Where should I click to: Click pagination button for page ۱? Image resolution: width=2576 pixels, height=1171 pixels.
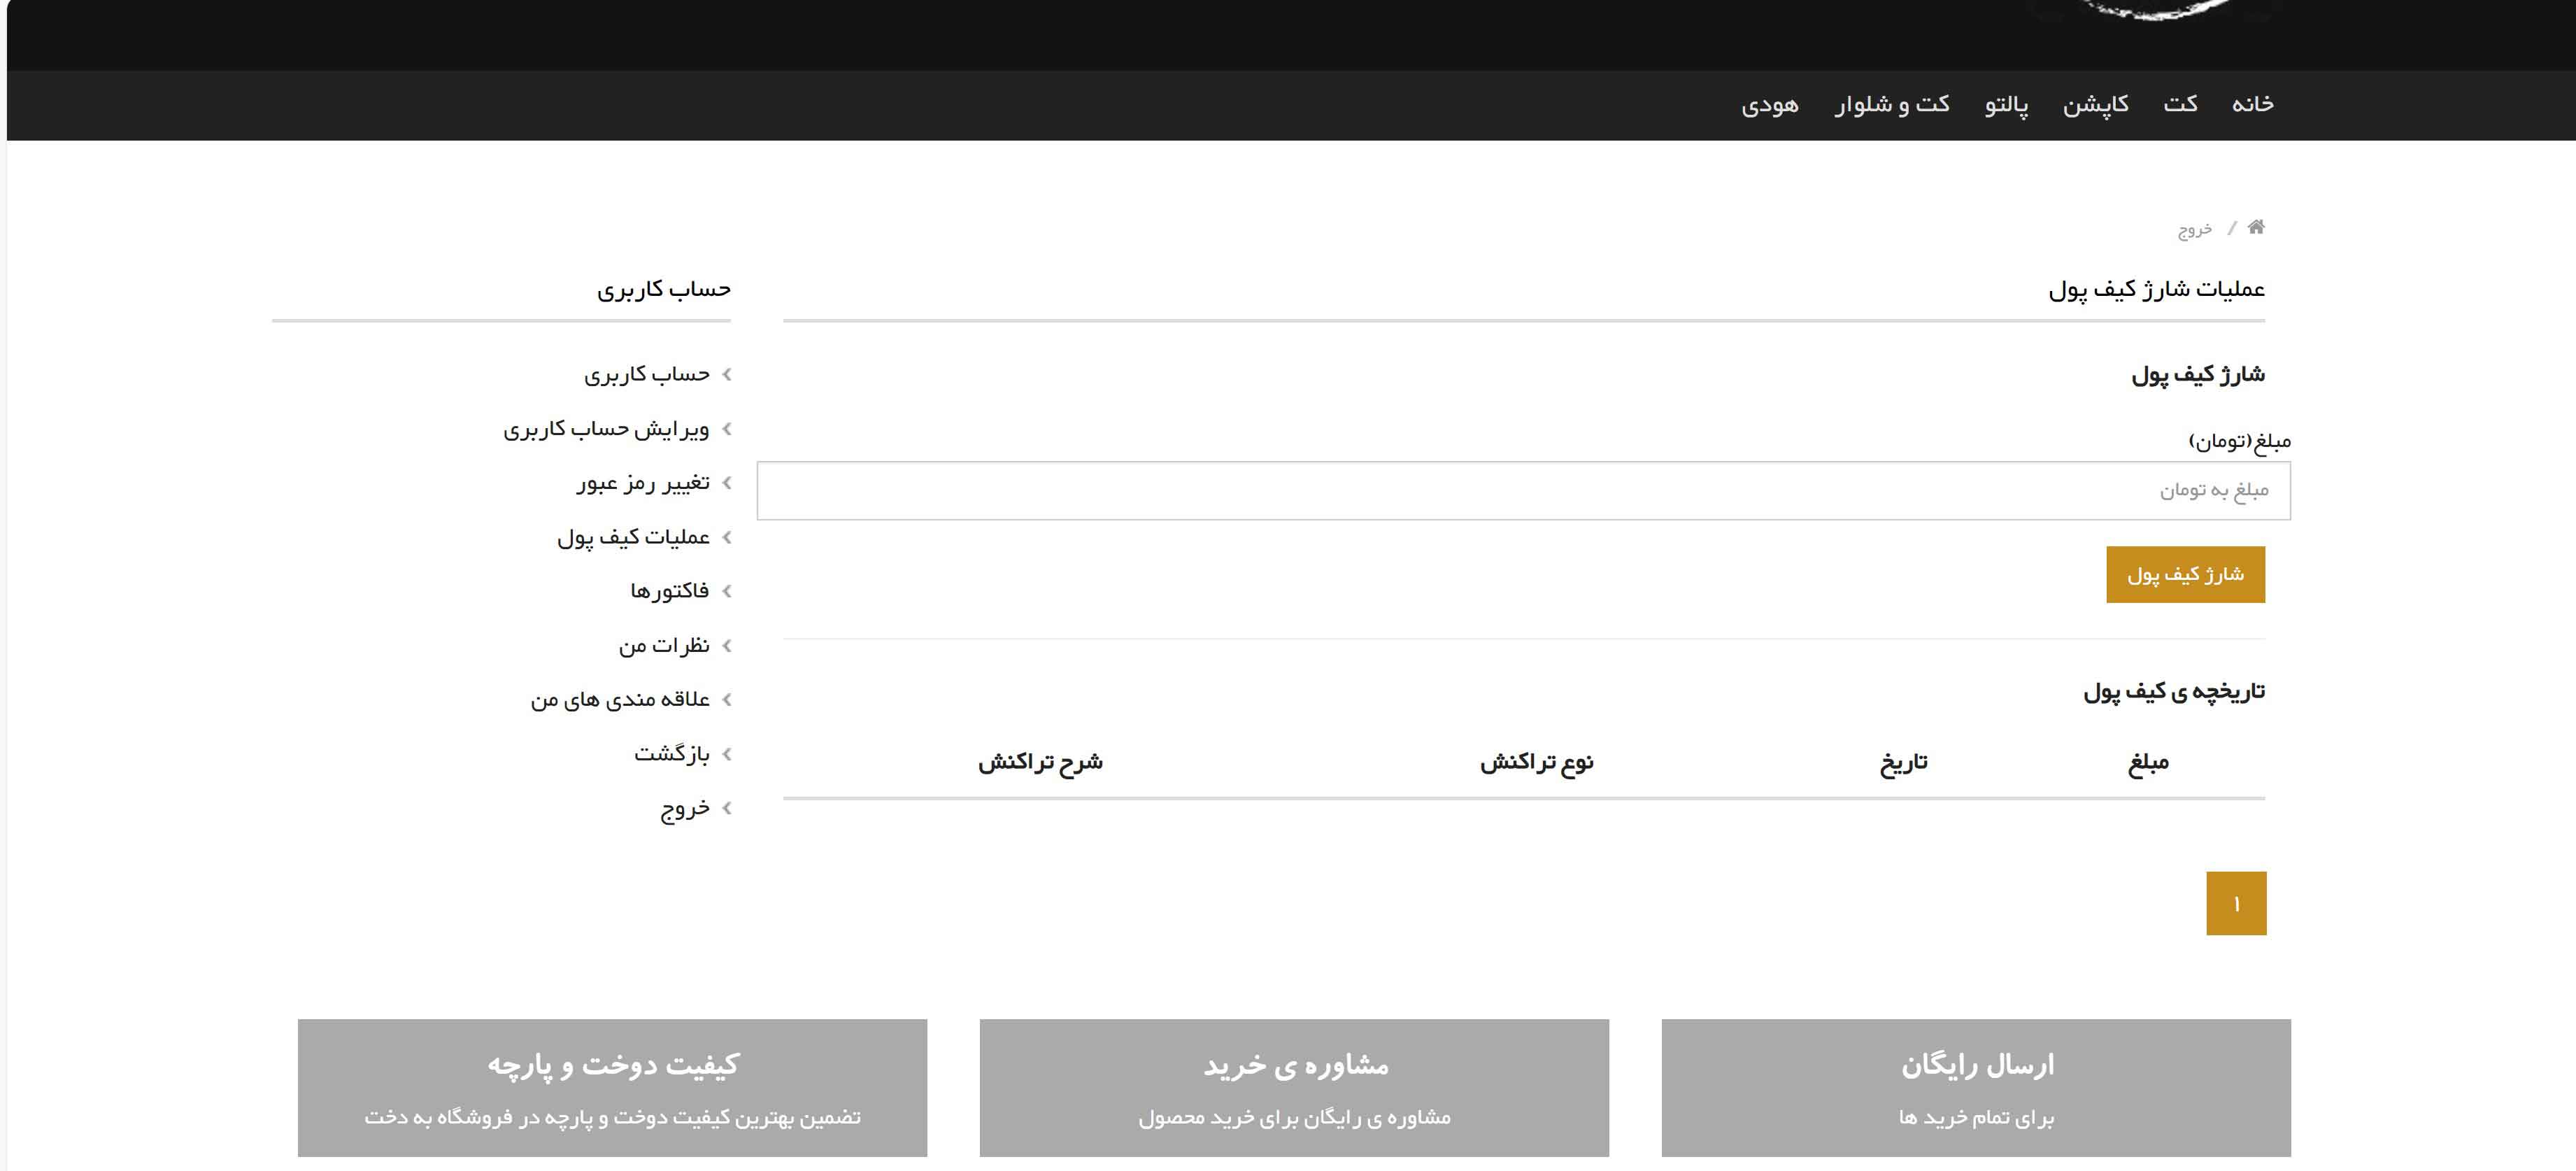2236,903
